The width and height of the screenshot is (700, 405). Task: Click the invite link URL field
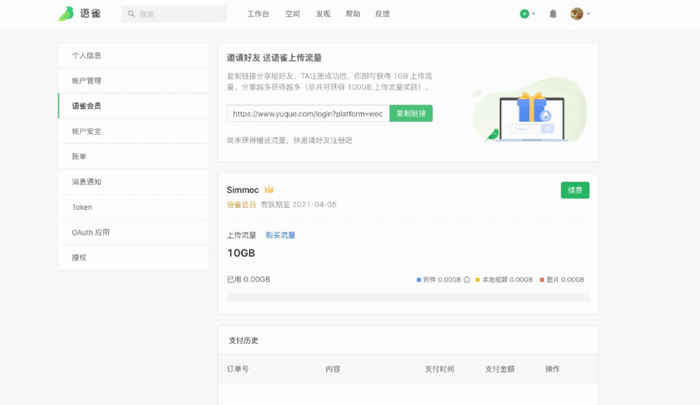(x=308, y=113)
